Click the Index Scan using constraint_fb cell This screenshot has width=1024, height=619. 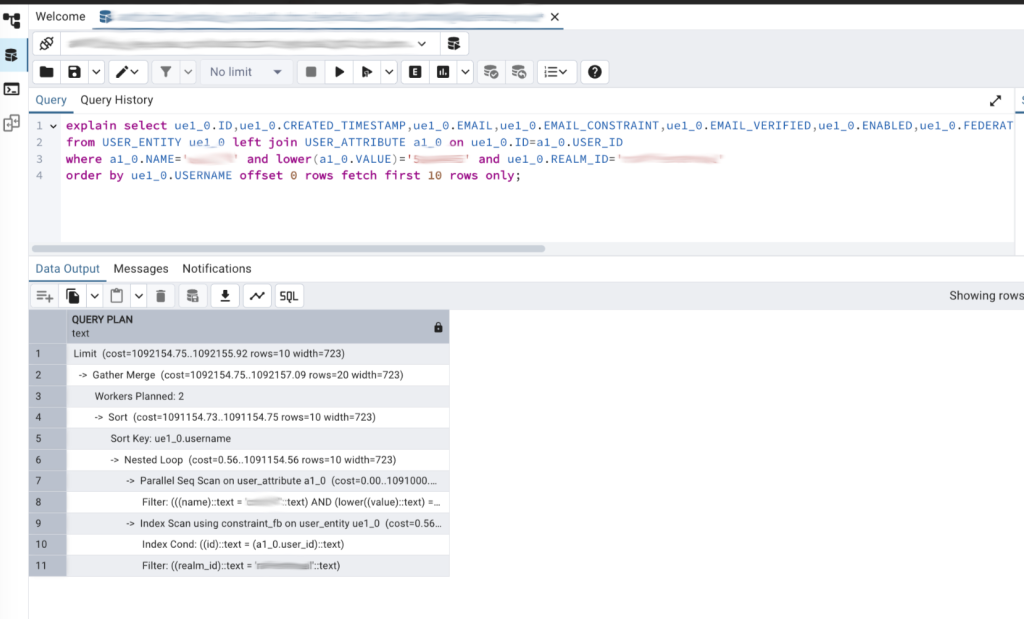click(257, 524)
